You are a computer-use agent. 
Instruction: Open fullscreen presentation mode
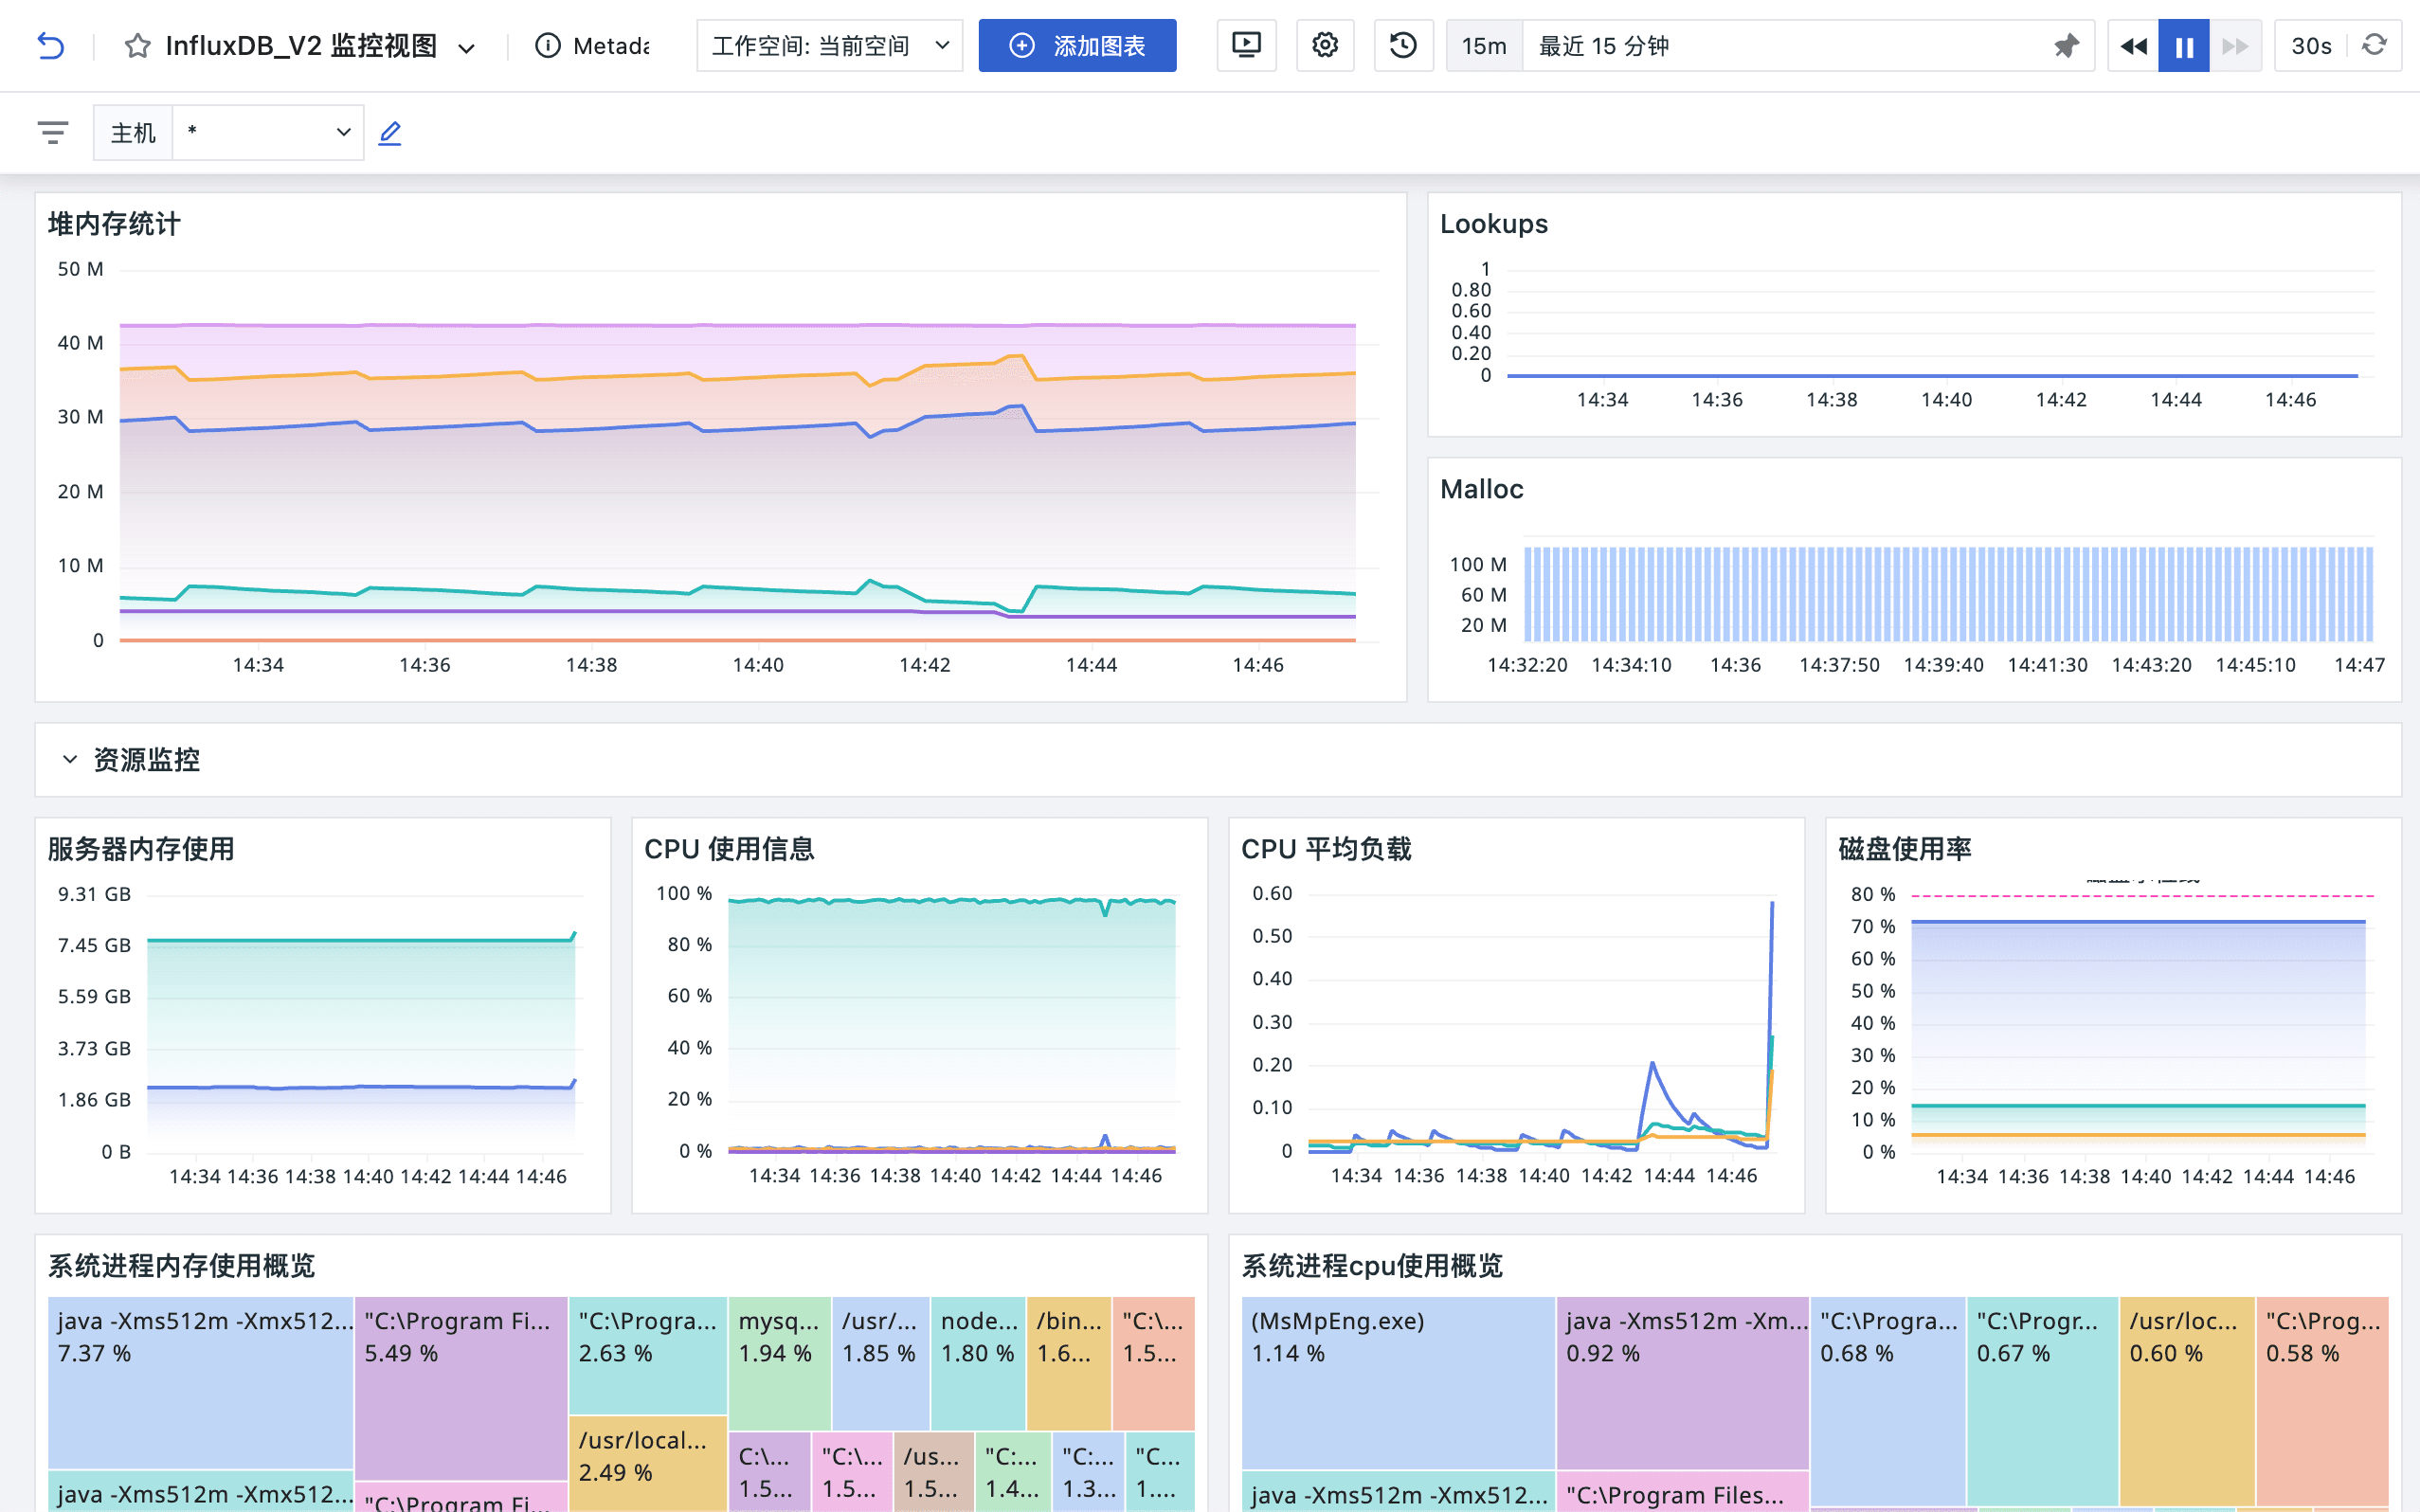point(1245,45)
